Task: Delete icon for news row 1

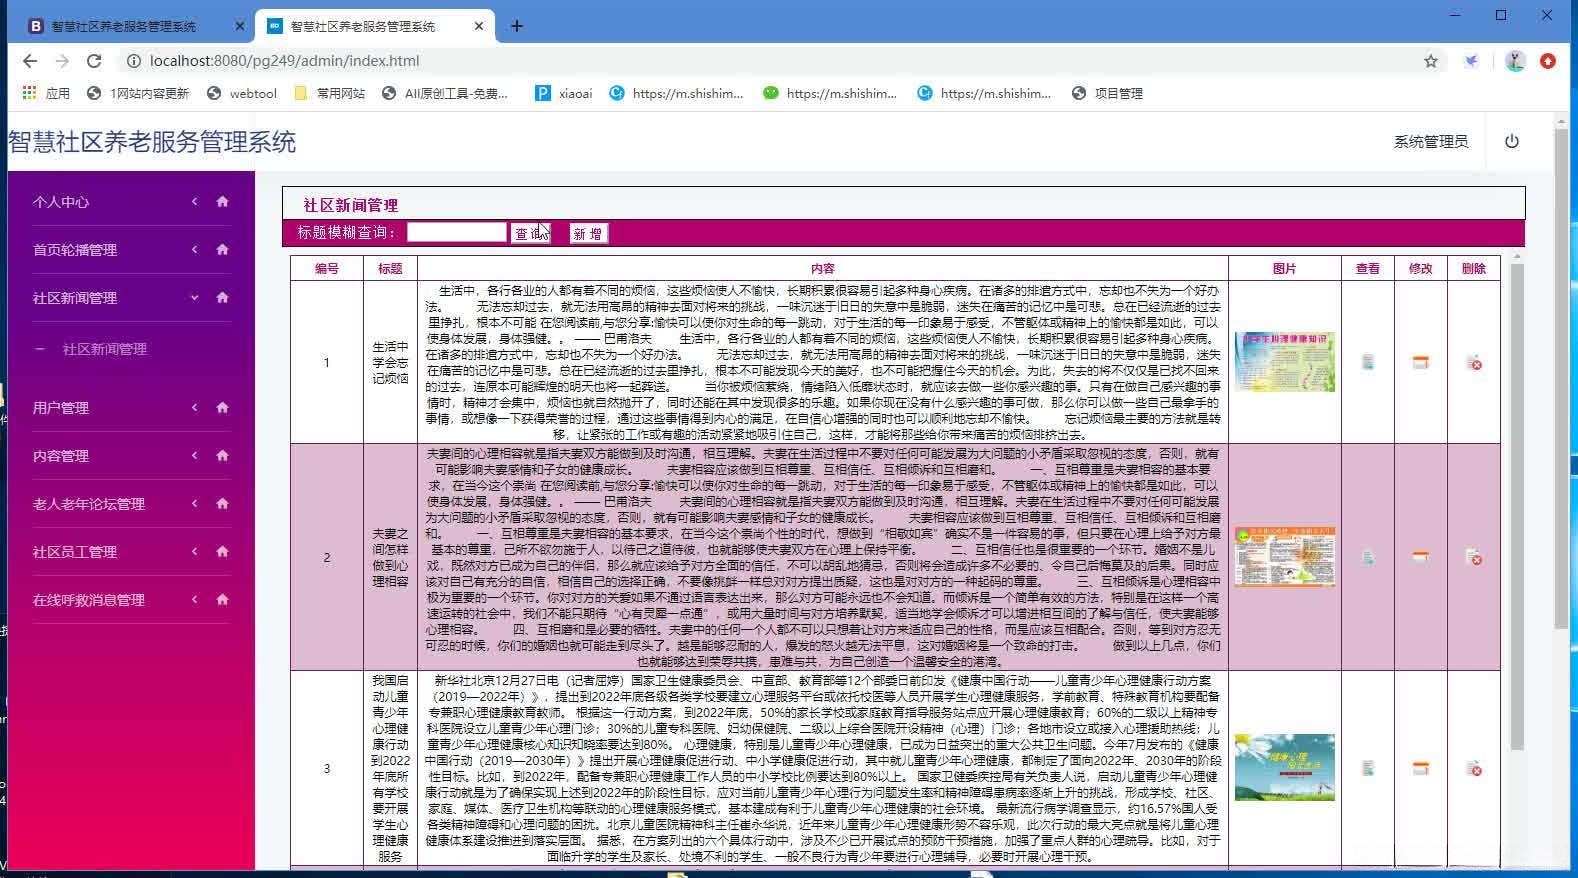Action: pyautogui.click(x=1474, y=363)
